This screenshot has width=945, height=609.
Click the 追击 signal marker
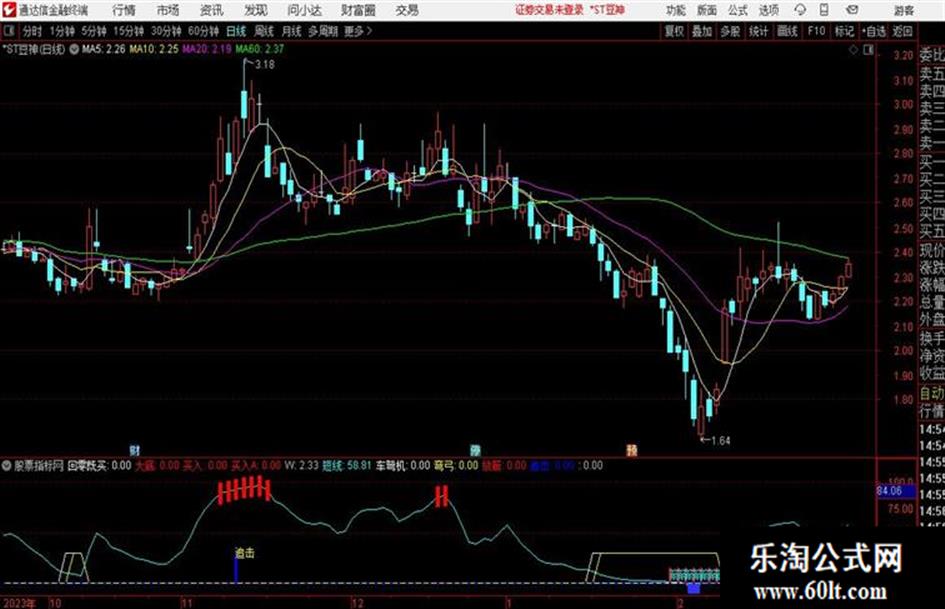(244, 553)
